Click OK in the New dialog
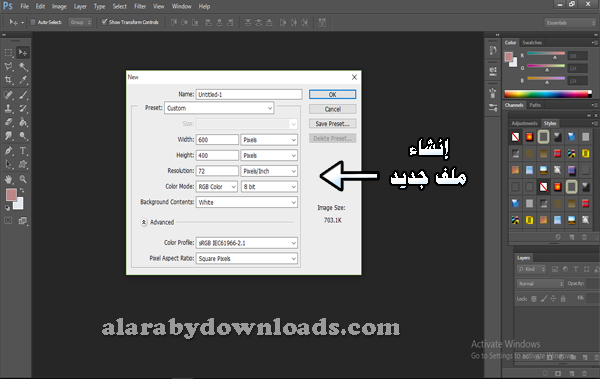The height and width of the screenshot is (379, 600). click(333, 95)
